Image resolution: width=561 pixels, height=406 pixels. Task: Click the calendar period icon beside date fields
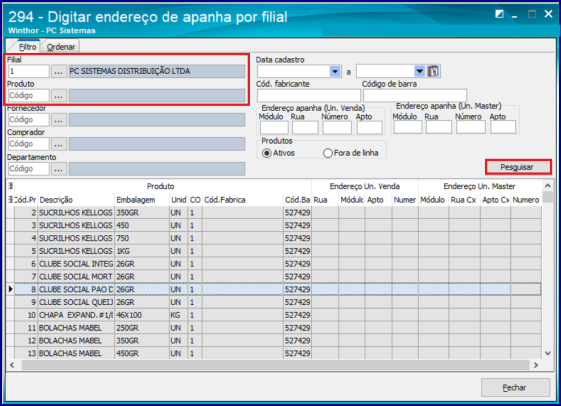coord(434,71)
